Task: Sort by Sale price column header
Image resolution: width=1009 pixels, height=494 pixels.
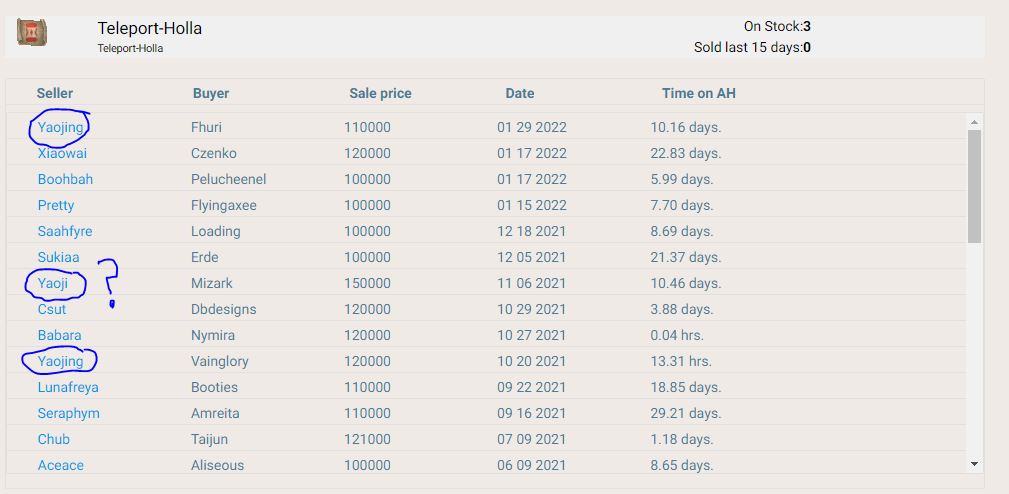Action: (380, 93)
